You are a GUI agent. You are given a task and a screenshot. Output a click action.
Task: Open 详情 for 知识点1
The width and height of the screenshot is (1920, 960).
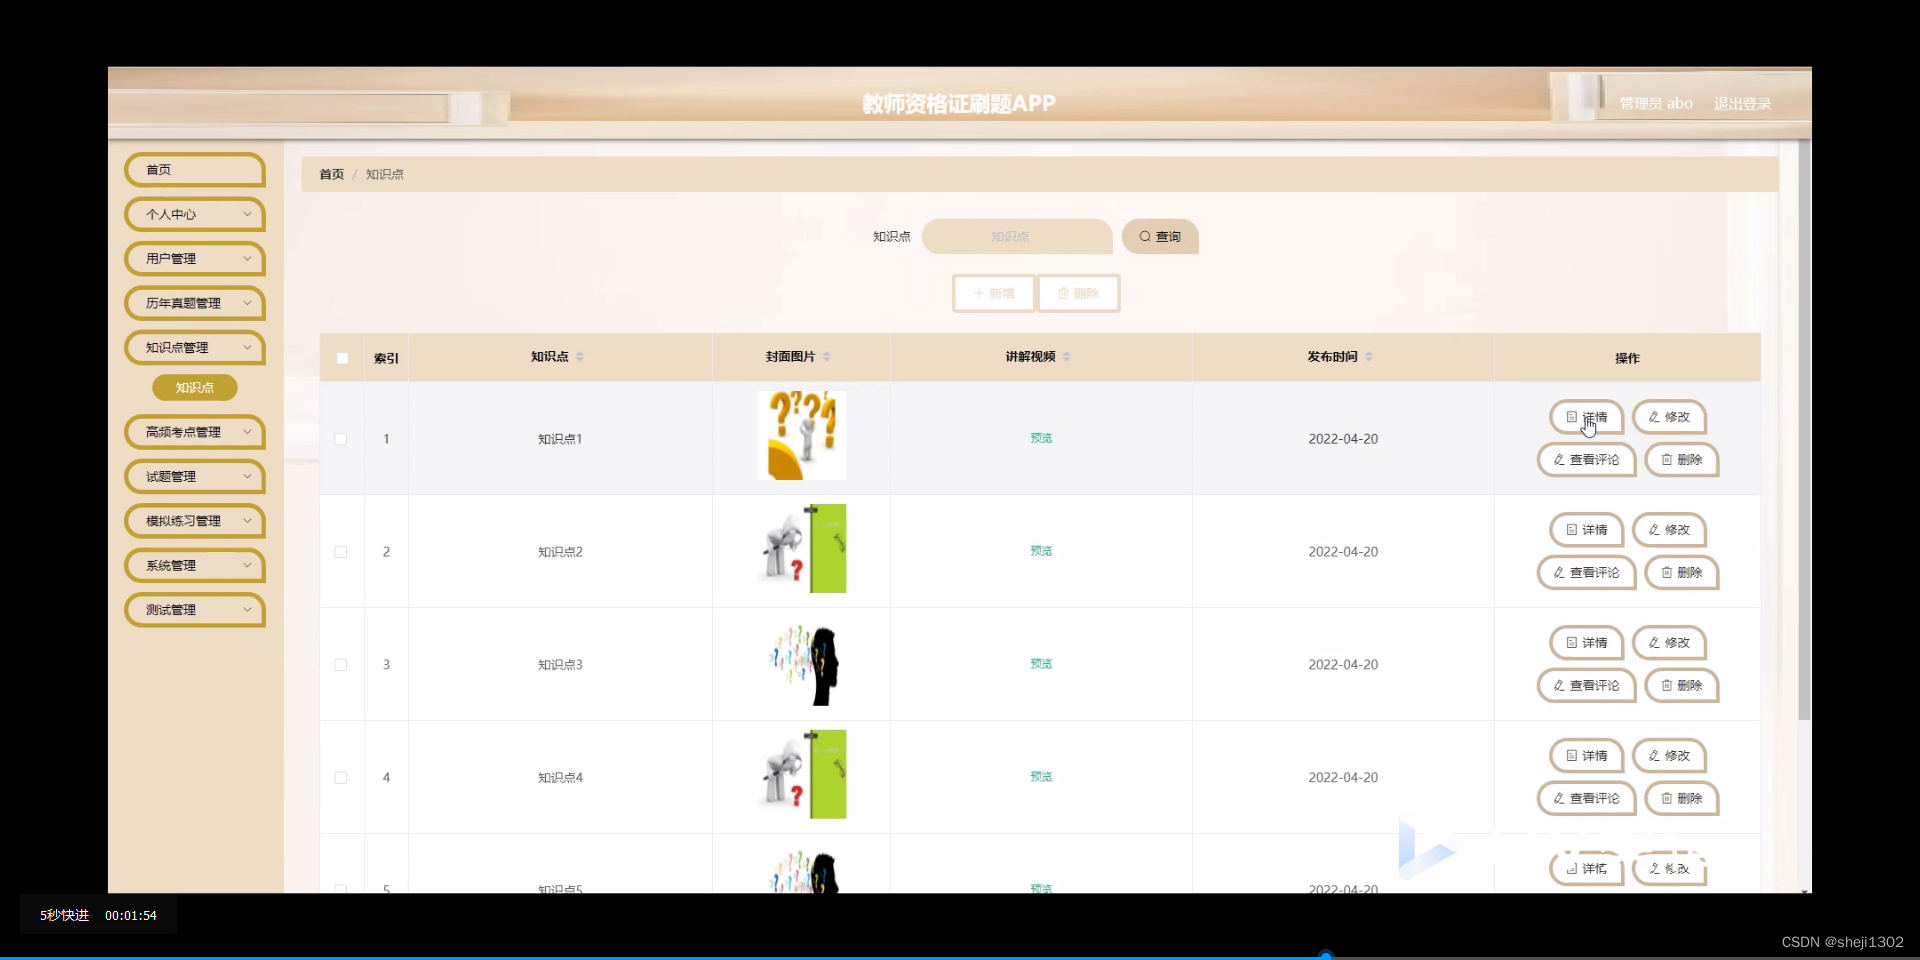tap(1586, 417)
